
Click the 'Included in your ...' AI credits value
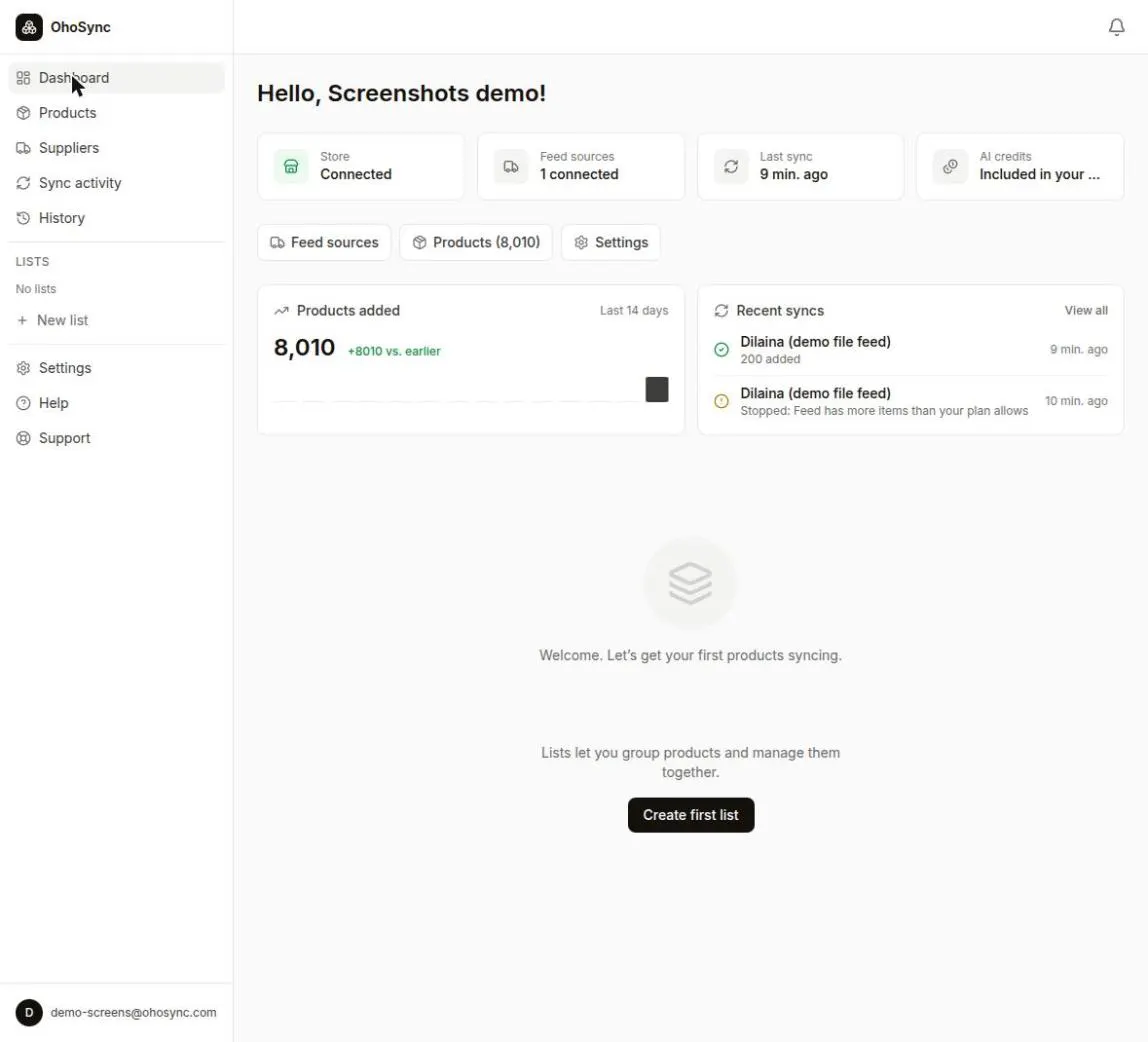point(1040,174)
